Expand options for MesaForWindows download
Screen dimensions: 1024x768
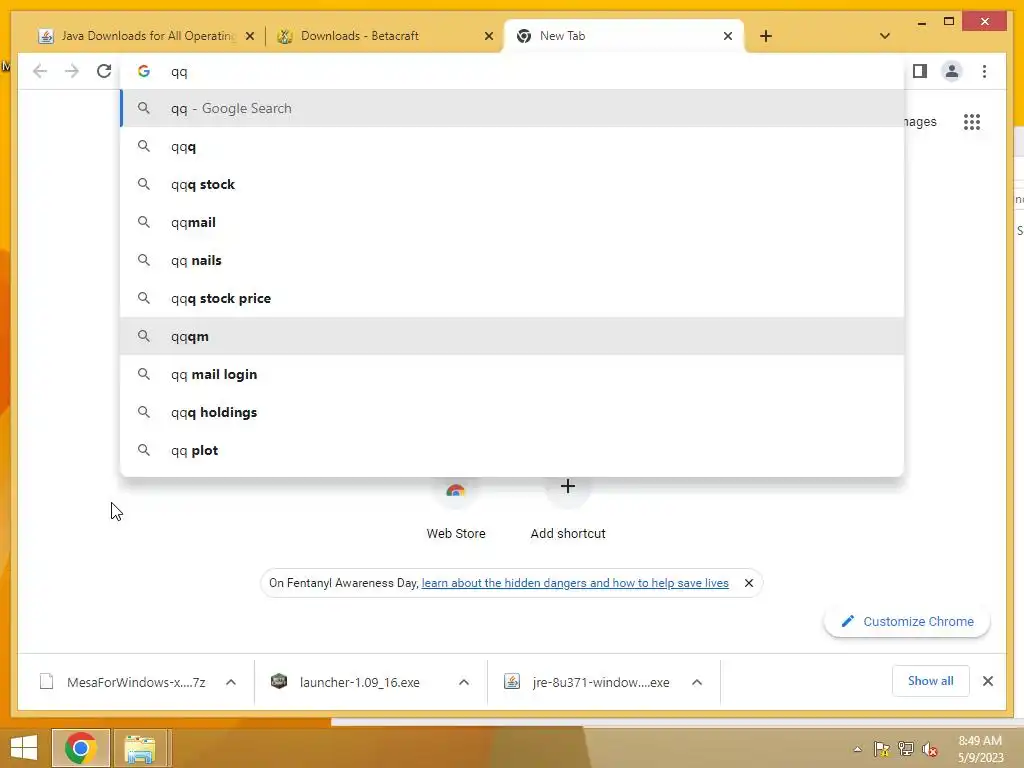(231, 682)
